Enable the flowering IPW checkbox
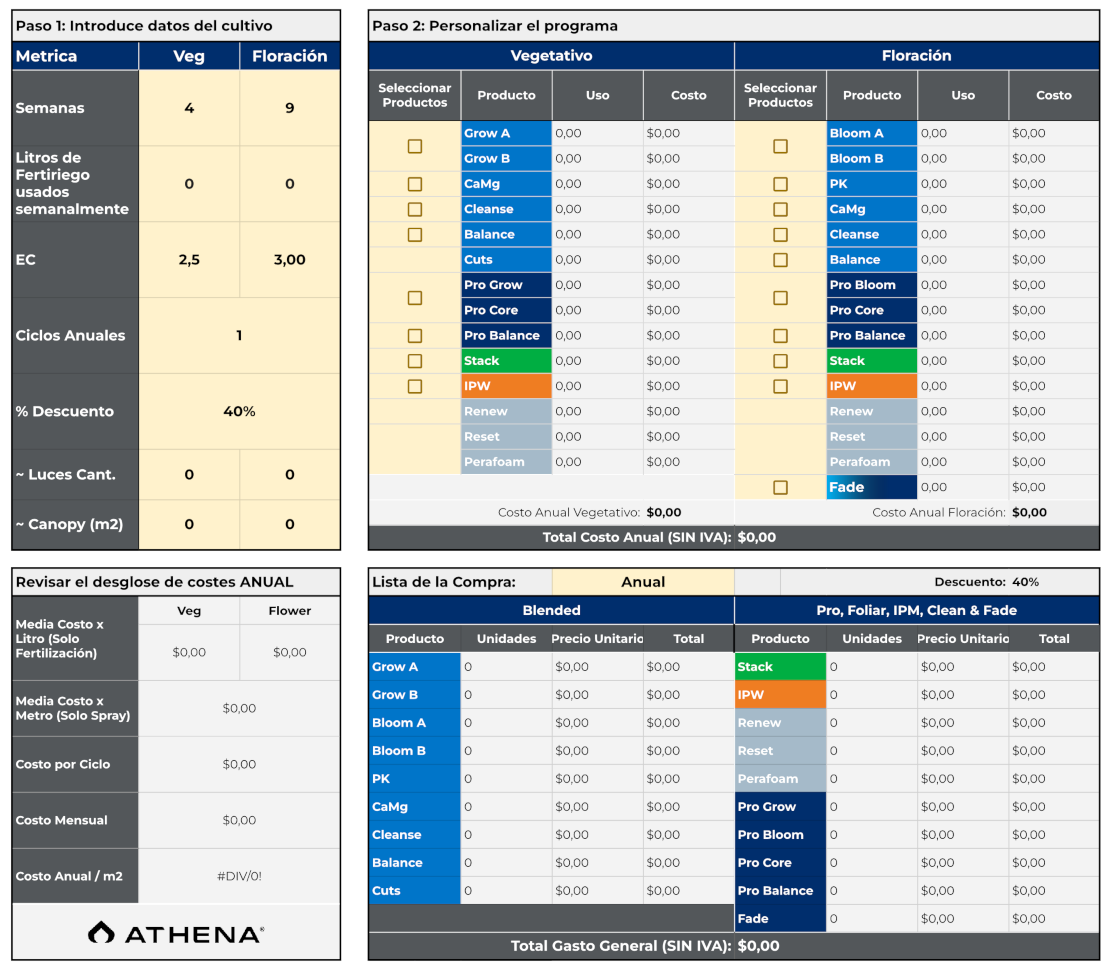Screen dimensions: 1110x973 coord(780,386)
